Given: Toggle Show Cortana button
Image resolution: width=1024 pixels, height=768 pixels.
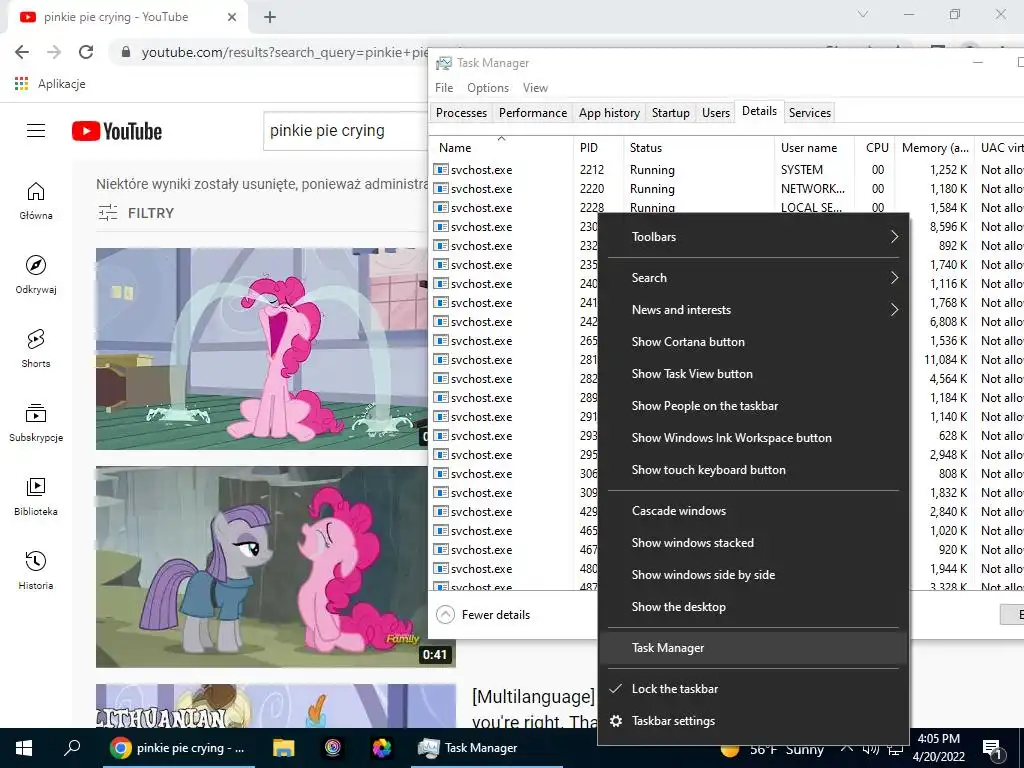Looking at the screenshot, I should pyautogui.click(x=753, y=342).
